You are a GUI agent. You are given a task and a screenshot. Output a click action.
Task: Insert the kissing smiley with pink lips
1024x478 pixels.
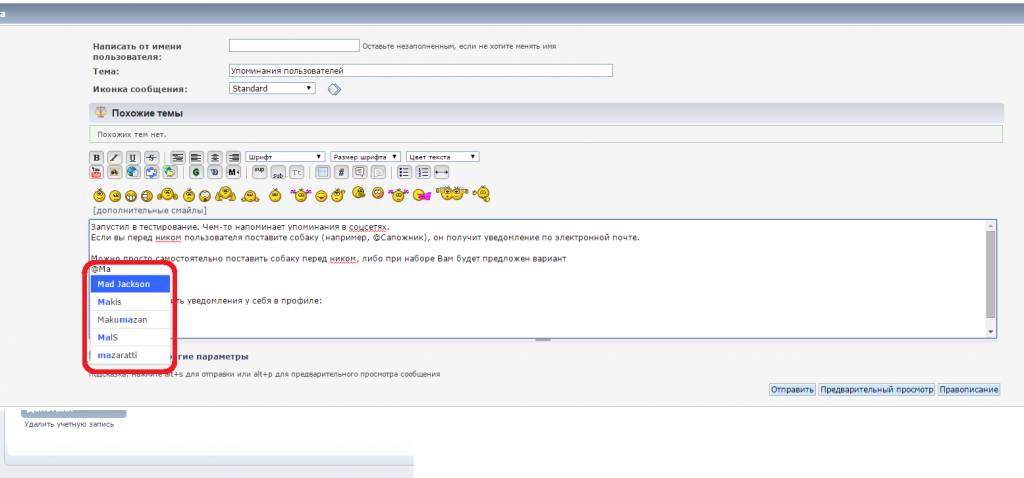pos(422,195)
